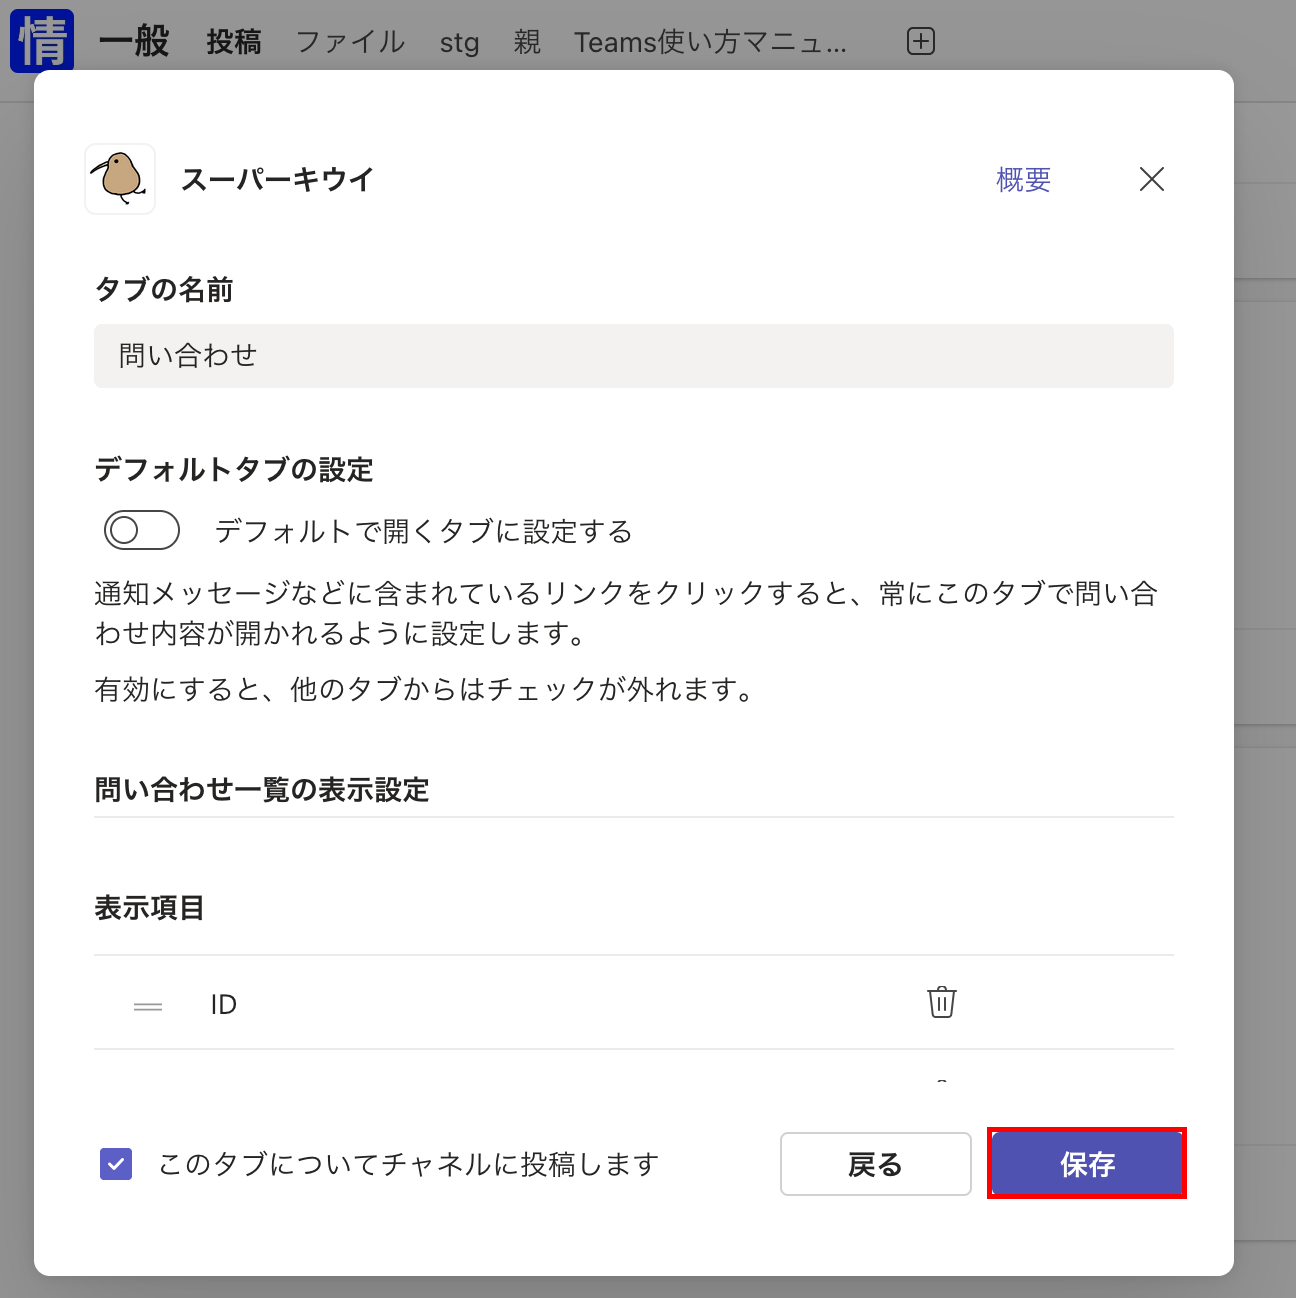Click the Save (保存) button

[1087, 1163]
